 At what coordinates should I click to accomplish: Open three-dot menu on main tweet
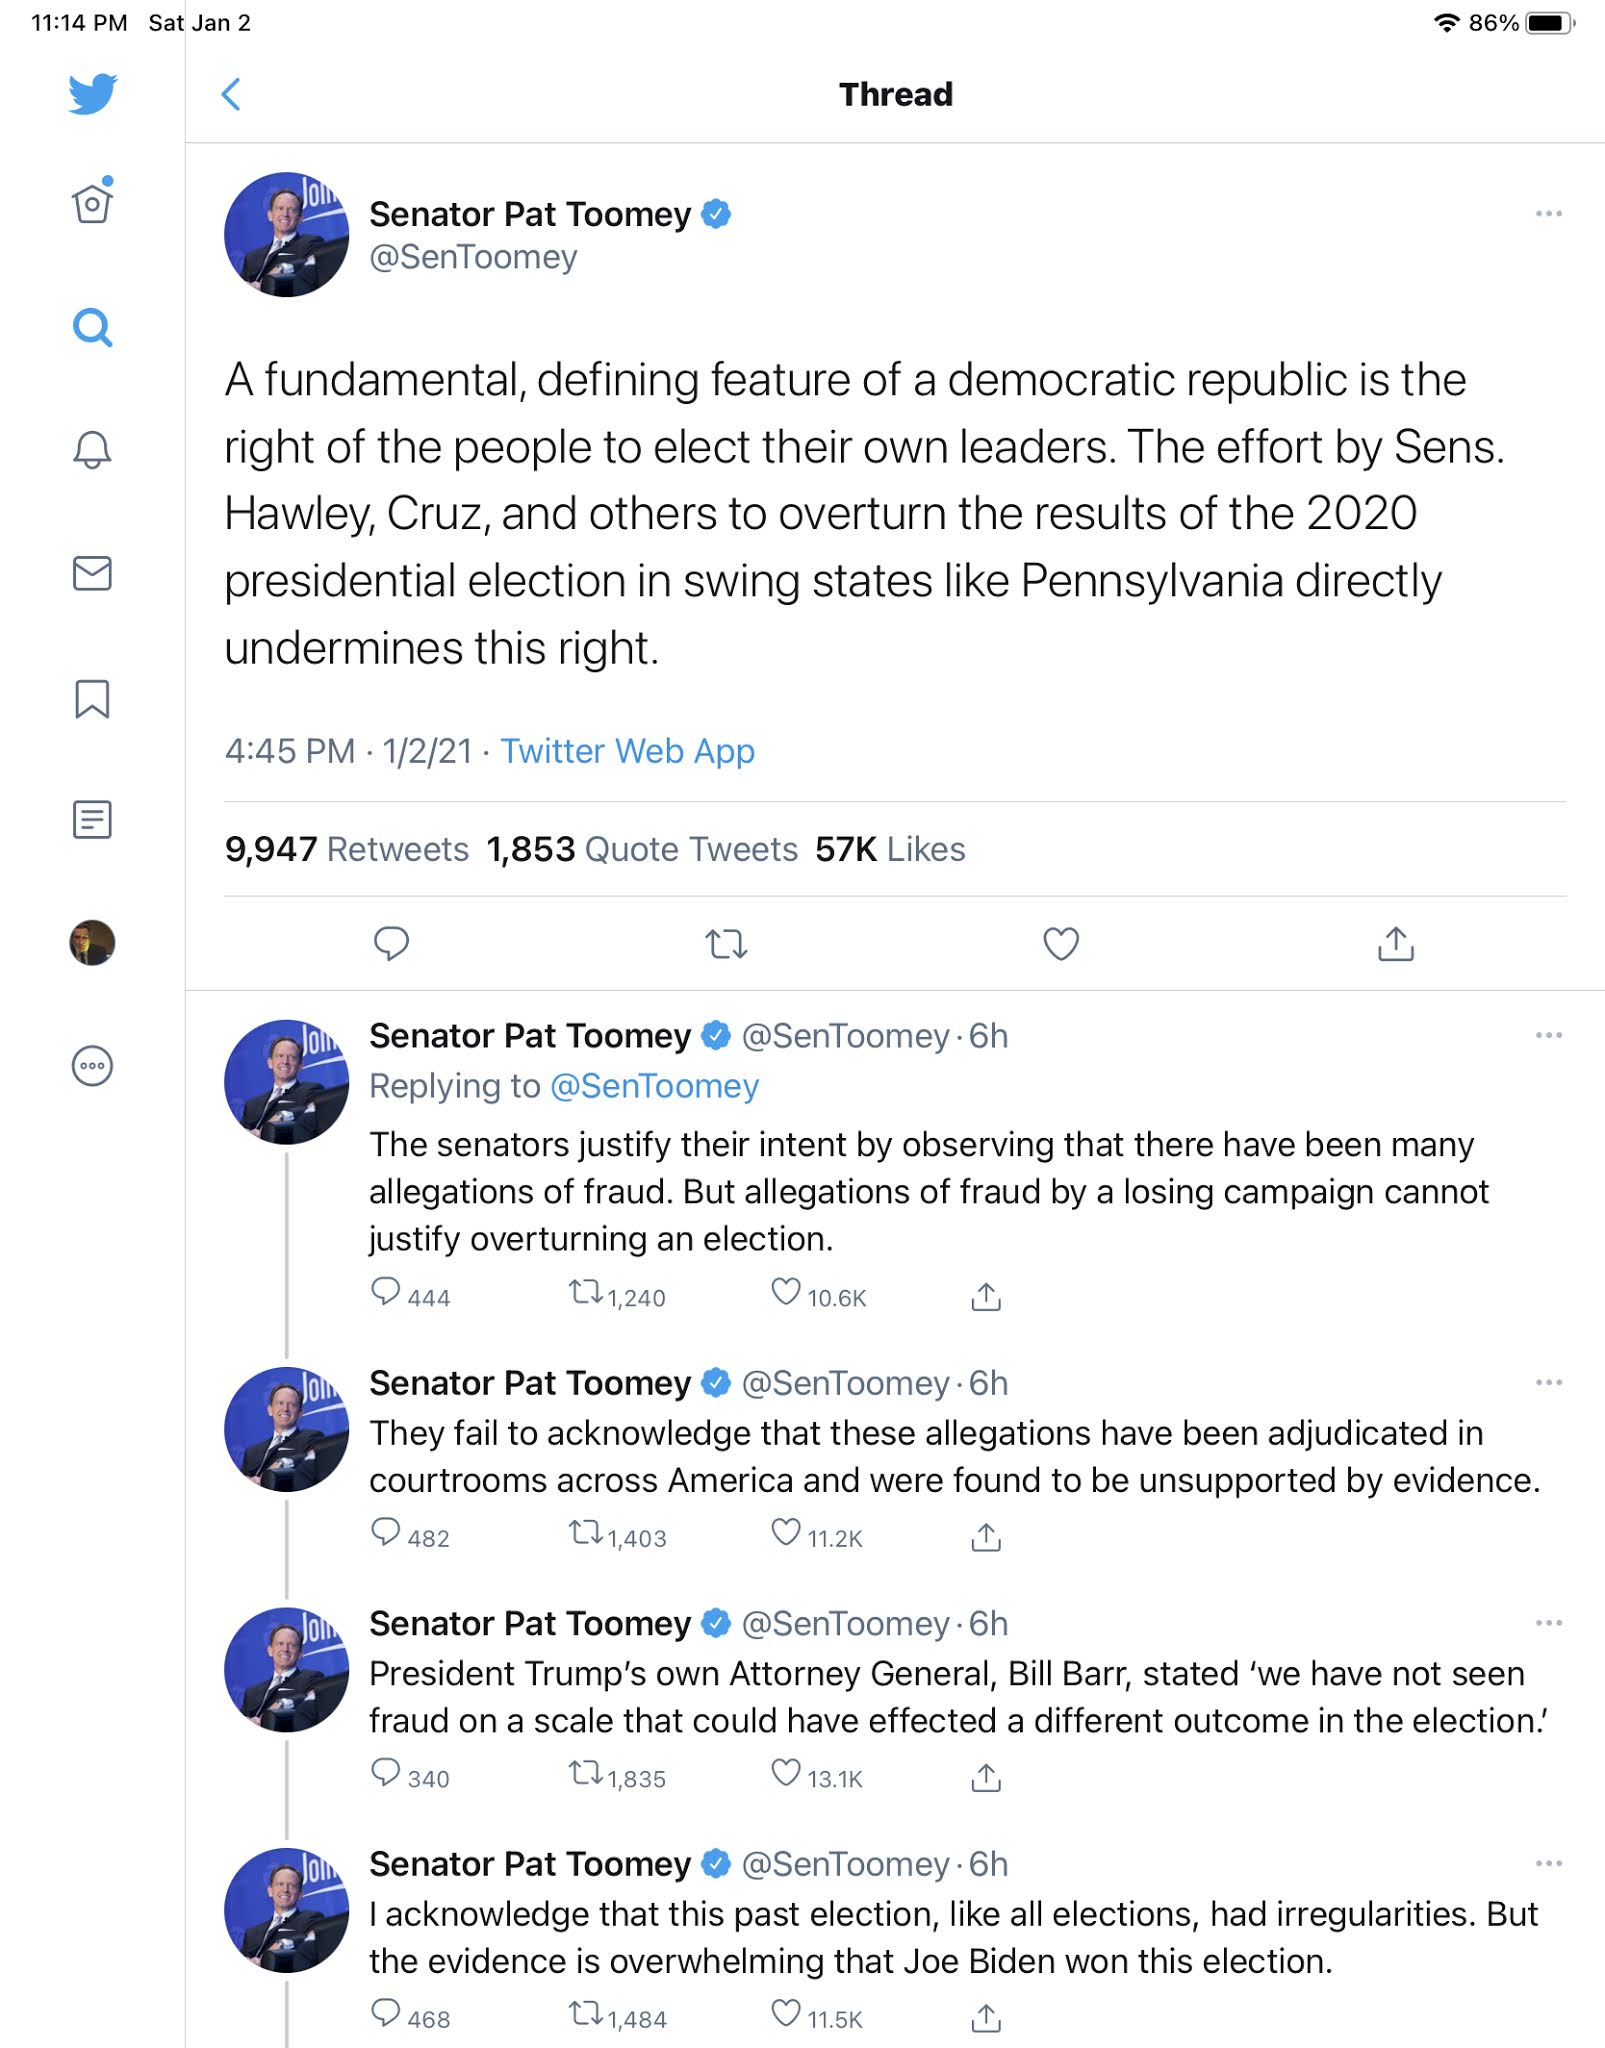coord(1548,214)
